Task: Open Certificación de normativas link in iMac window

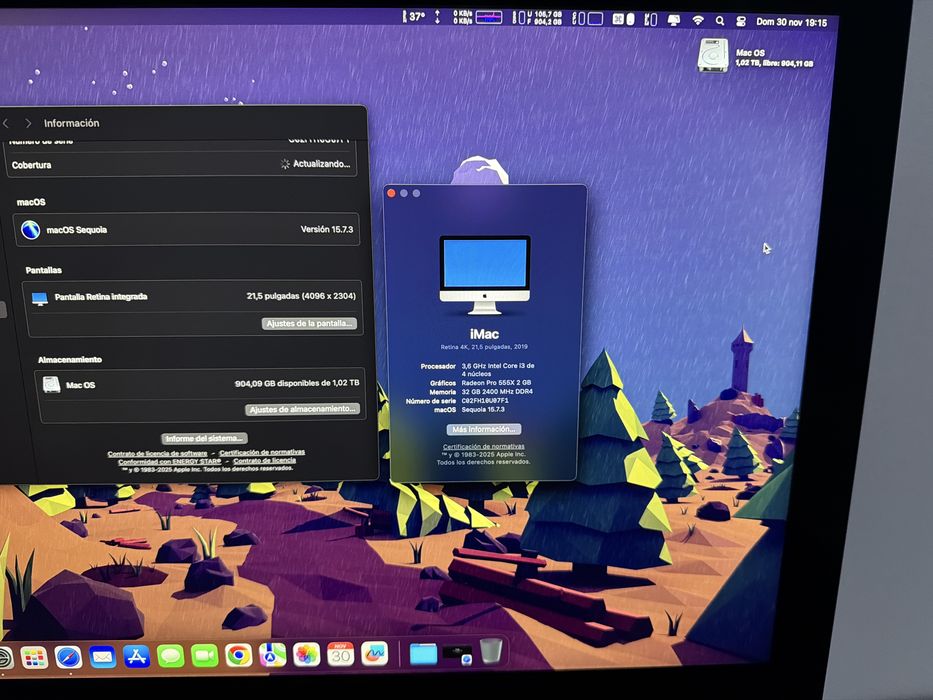Action: coord(484,446)
